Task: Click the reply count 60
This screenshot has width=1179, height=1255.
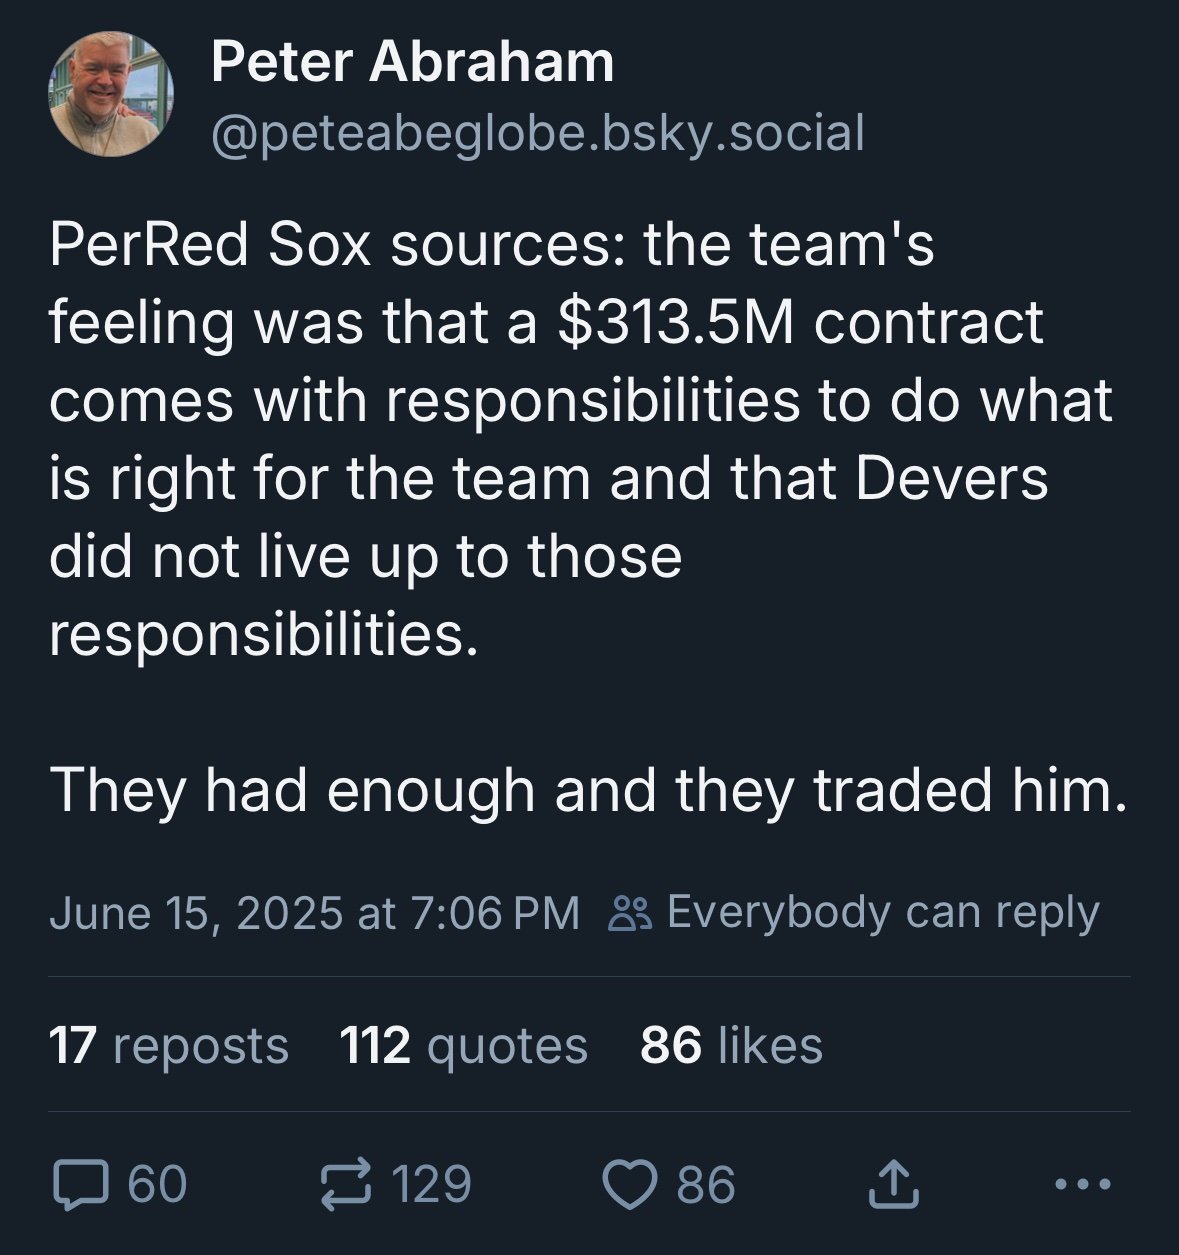Action: coord(158,1184)
